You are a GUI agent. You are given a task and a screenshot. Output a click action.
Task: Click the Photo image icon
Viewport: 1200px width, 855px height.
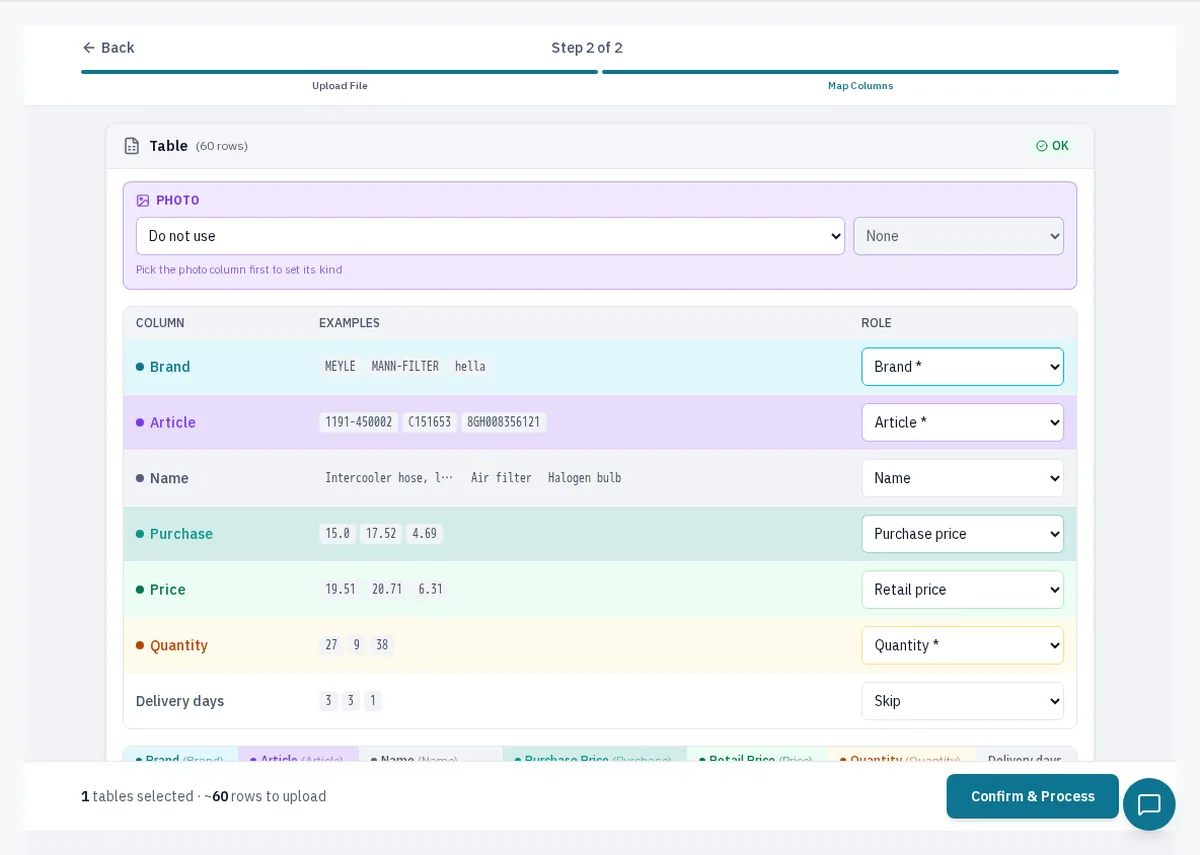tap(143, 201)
